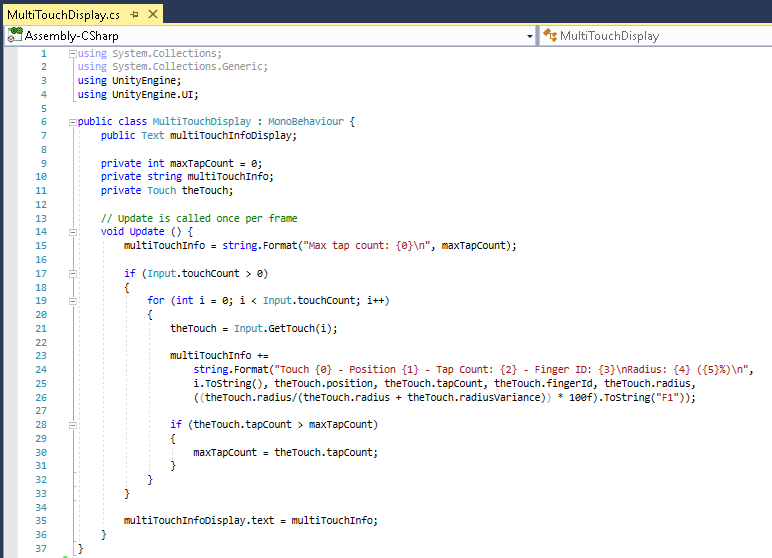Collapse the Update method region
The width and height of the screenshot is (772, 558).
click(x=72, y=231)
